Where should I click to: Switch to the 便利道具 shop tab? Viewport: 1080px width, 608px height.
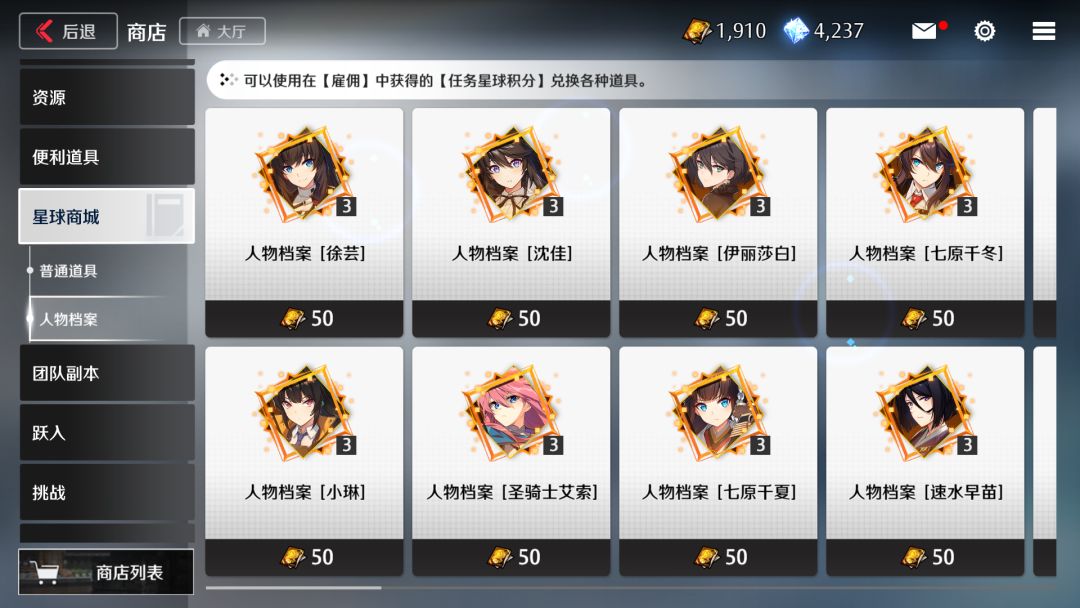[107, 157]
